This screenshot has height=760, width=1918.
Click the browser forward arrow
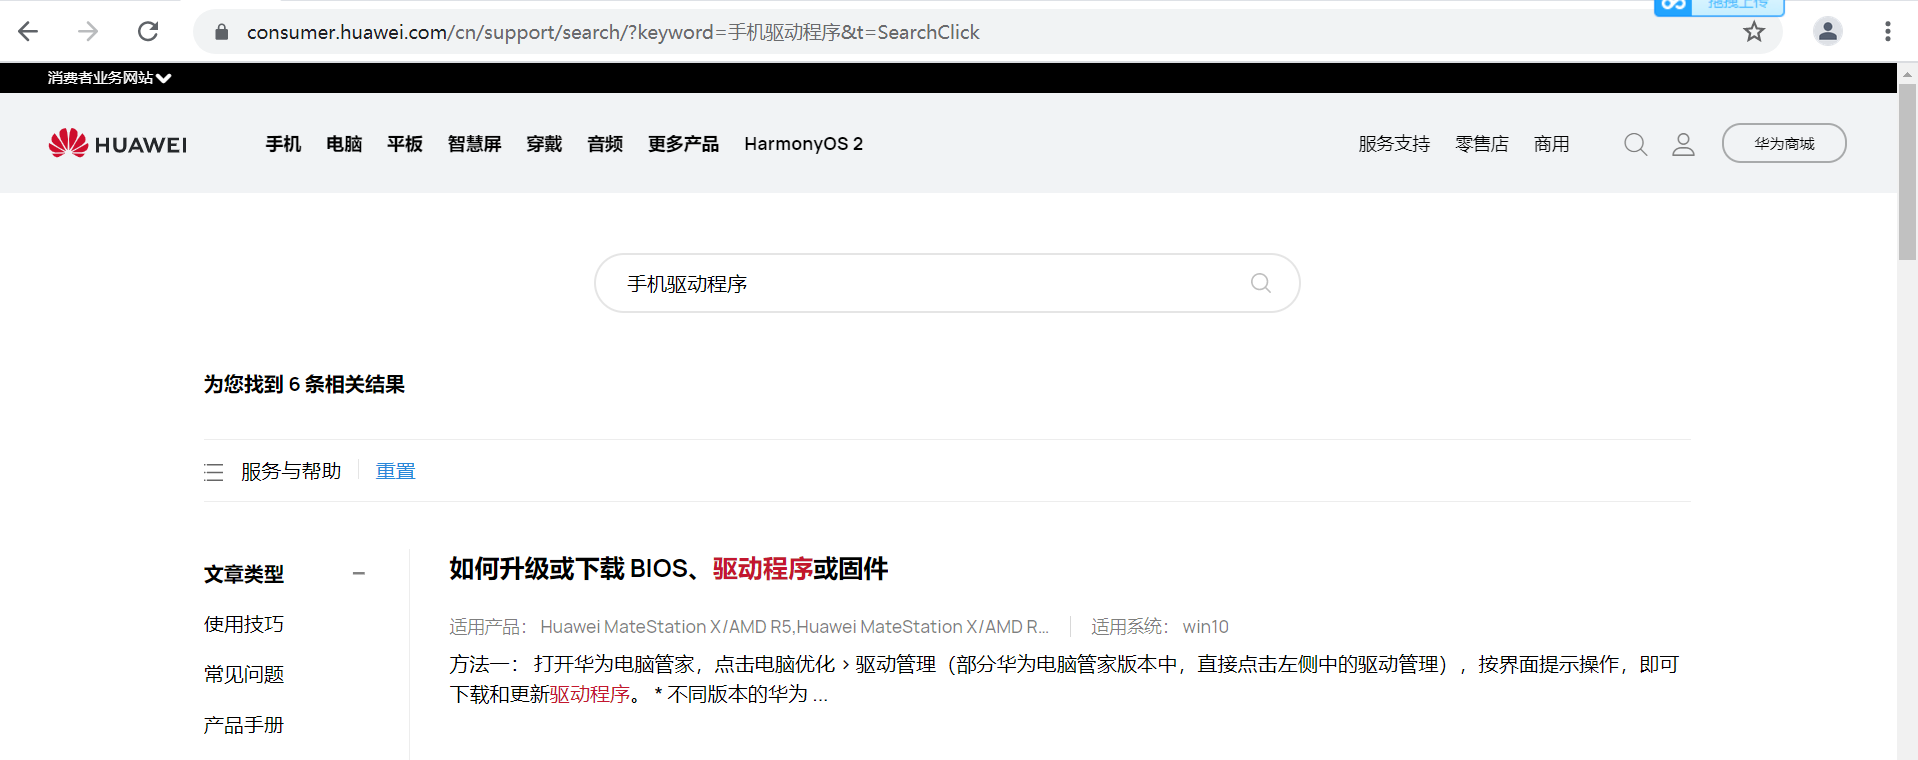click(88, 31)
